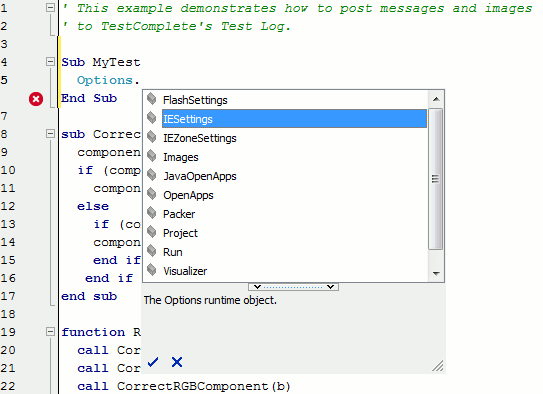Click the completion list scroll up arrow

(436, 99)
